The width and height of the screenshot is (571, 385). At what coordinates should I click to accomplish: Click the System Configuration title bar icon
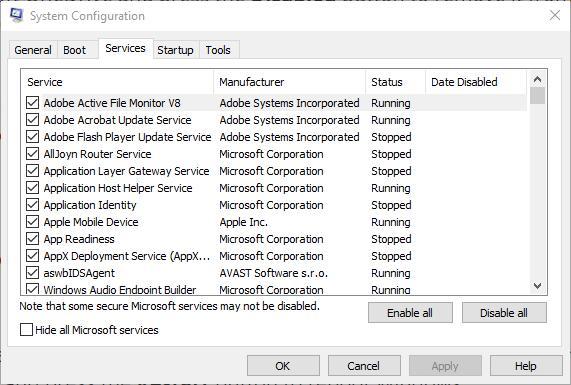coord(16,15)
